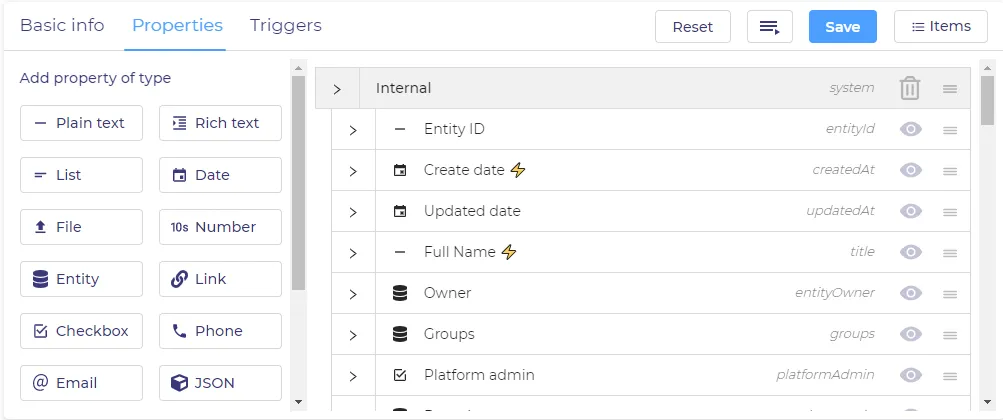Screen dimensions: 1003x420
Task: Click the drag handle on Updated date row
Action: click(x=950, y=212)
